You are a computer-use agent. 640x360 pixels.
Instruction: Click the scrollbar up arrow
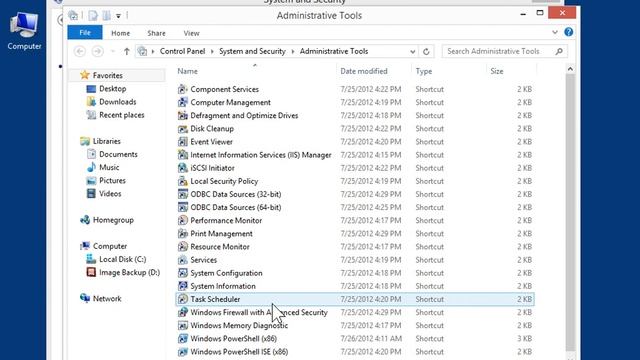[570, 69]
